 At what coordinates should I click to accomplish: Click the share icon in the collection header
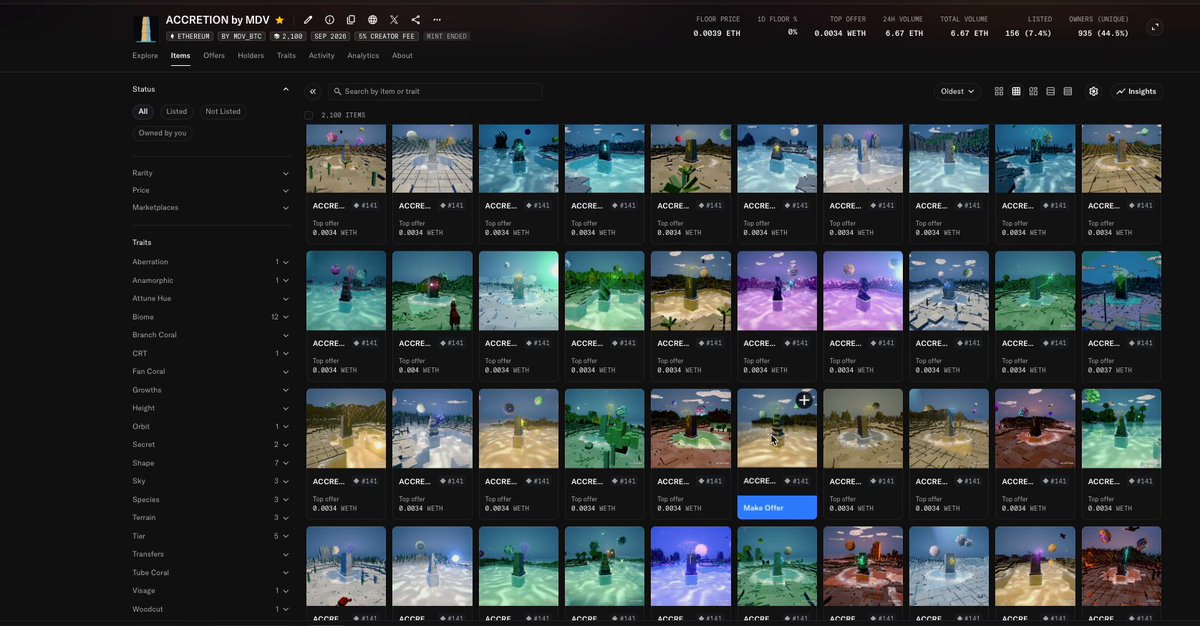pos(415,19)
